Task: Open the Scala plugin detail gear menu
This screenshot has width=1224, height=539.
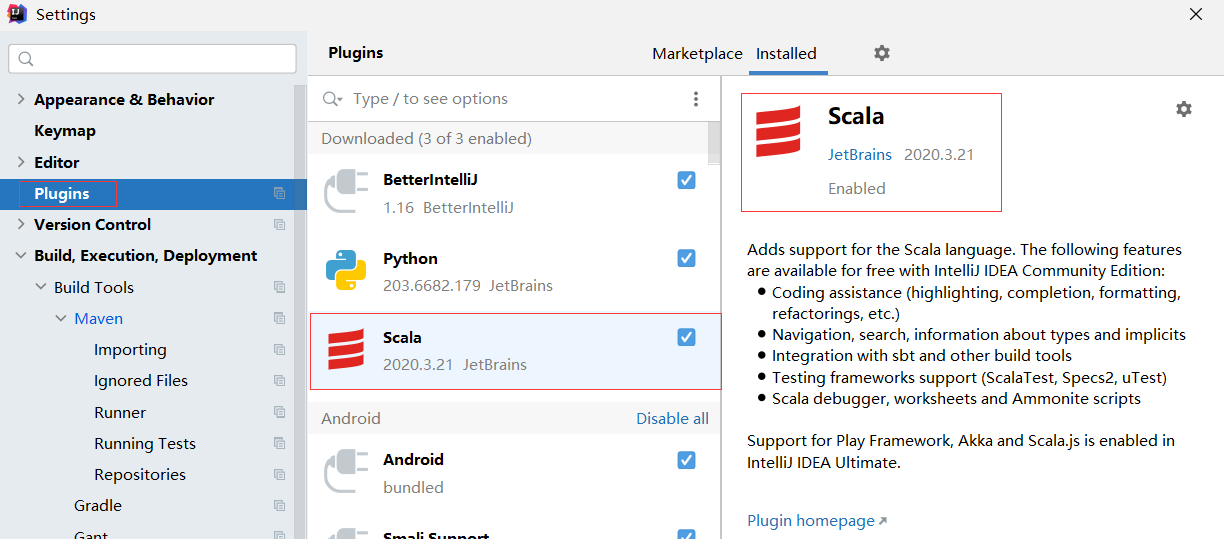Action: 1184,109
